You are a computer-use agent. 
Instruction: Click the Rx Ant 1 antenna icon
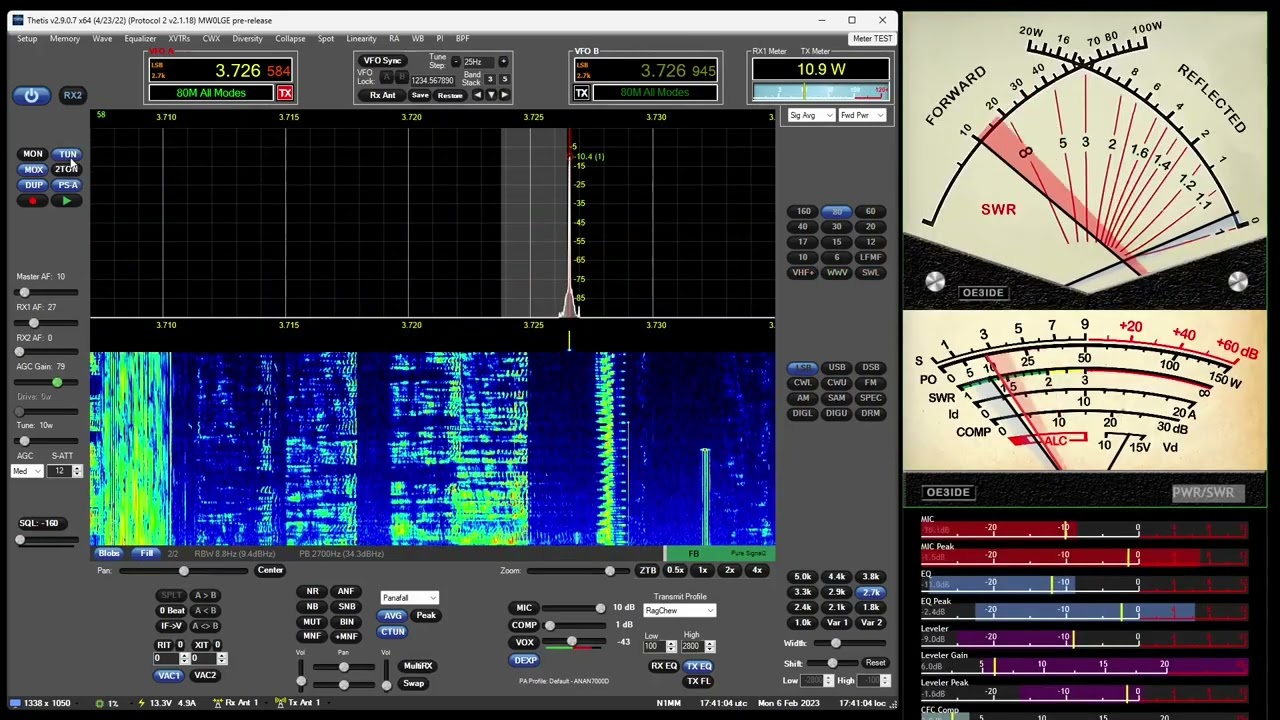(x=218, y=703)
